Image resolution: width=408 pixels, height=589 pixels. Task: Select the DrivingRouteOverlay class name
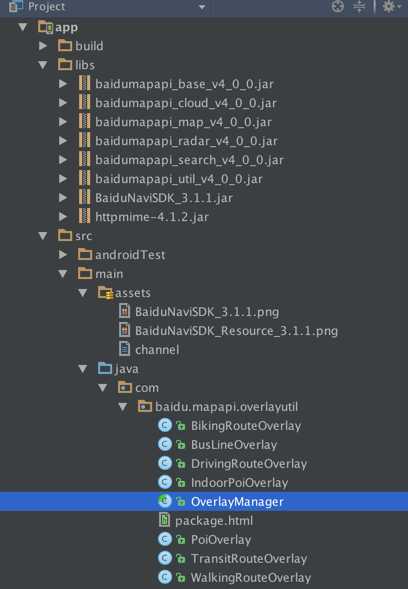pos(249,464)
